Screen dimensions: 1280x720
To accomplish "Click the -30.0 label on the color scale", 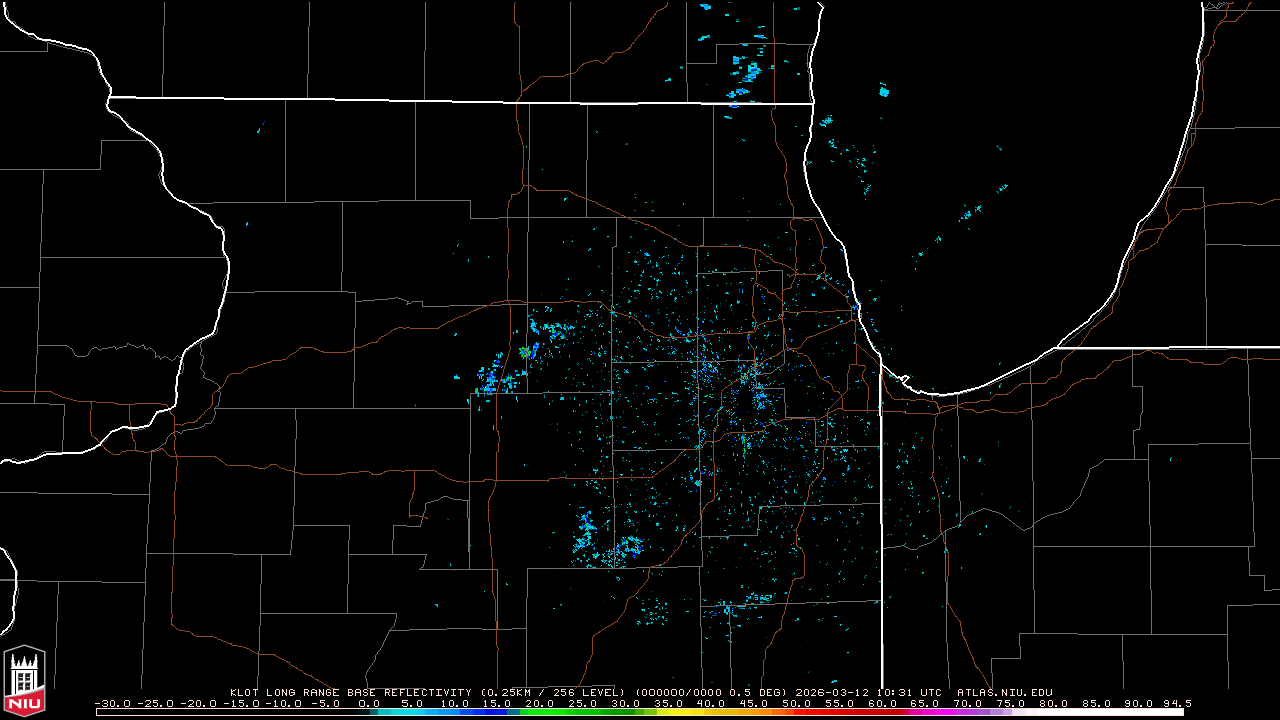I will click(112, 704).
